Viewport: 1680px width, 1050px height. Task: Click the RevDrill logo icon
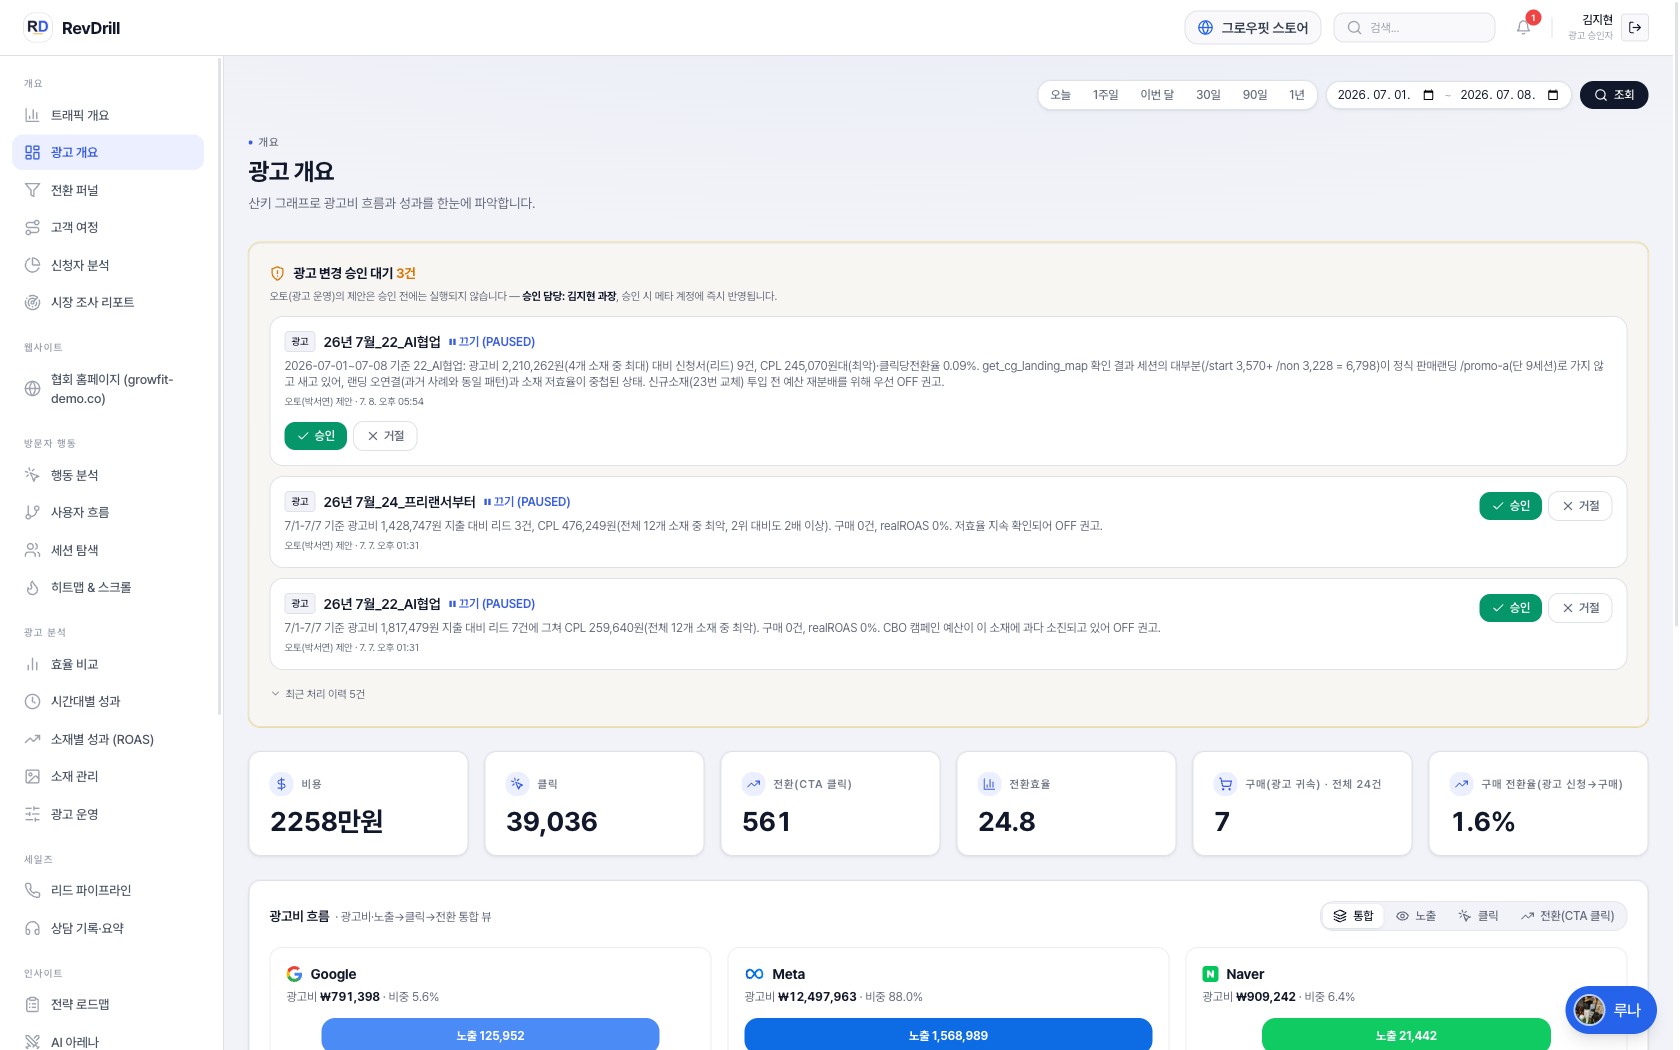click(37, 27)
